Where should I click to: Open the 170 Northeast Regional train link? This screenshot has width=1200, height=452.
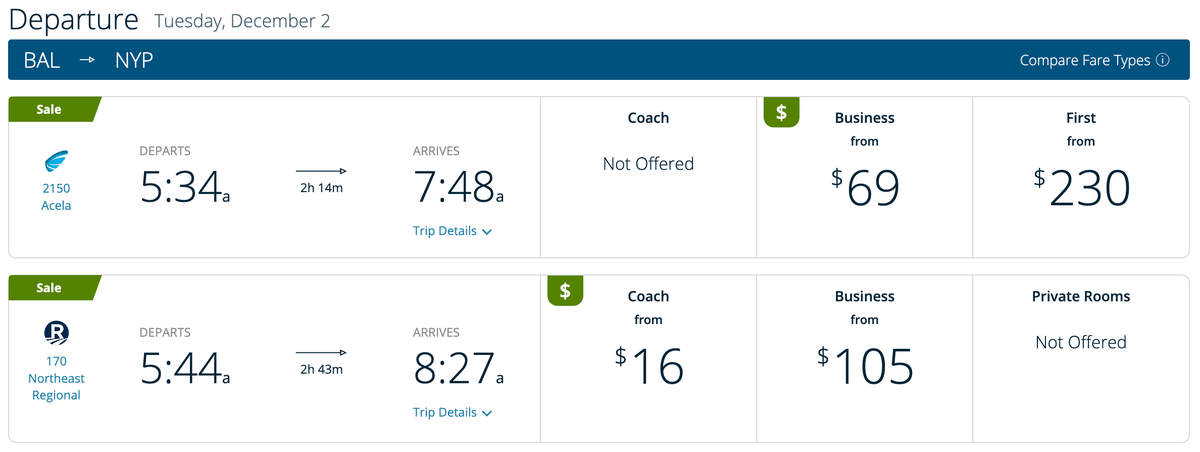56,378
